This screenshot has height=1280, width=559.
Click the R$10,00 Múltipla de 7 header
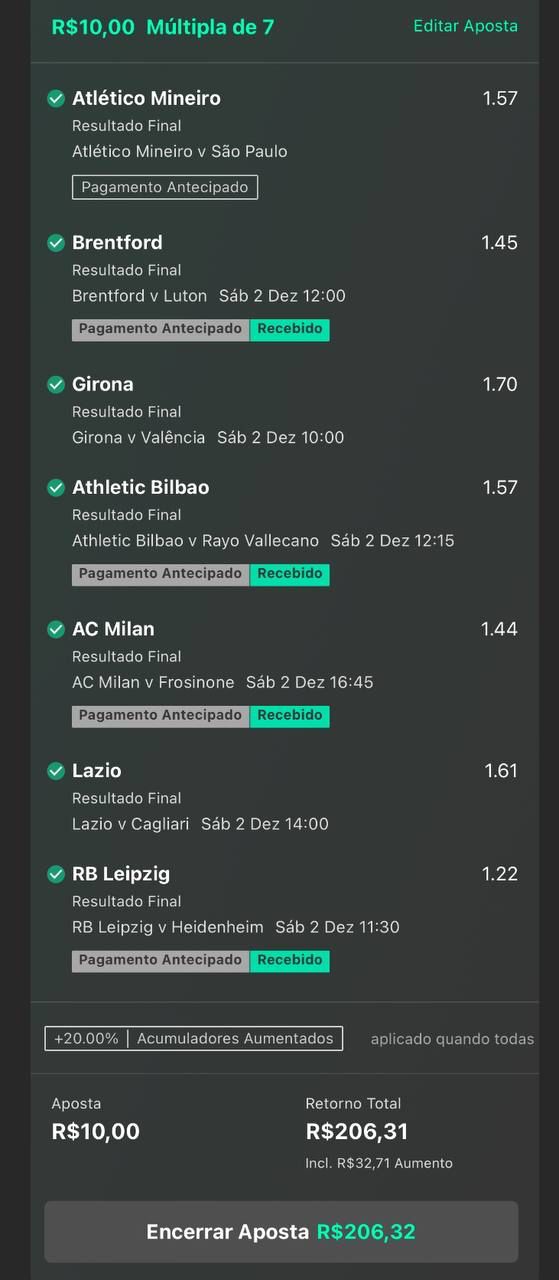tap(163, 27)
